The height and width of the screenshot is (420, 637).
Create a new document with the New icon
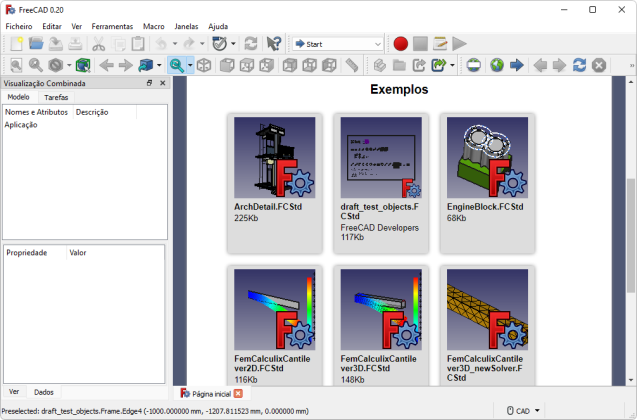(x=16, y=43)
